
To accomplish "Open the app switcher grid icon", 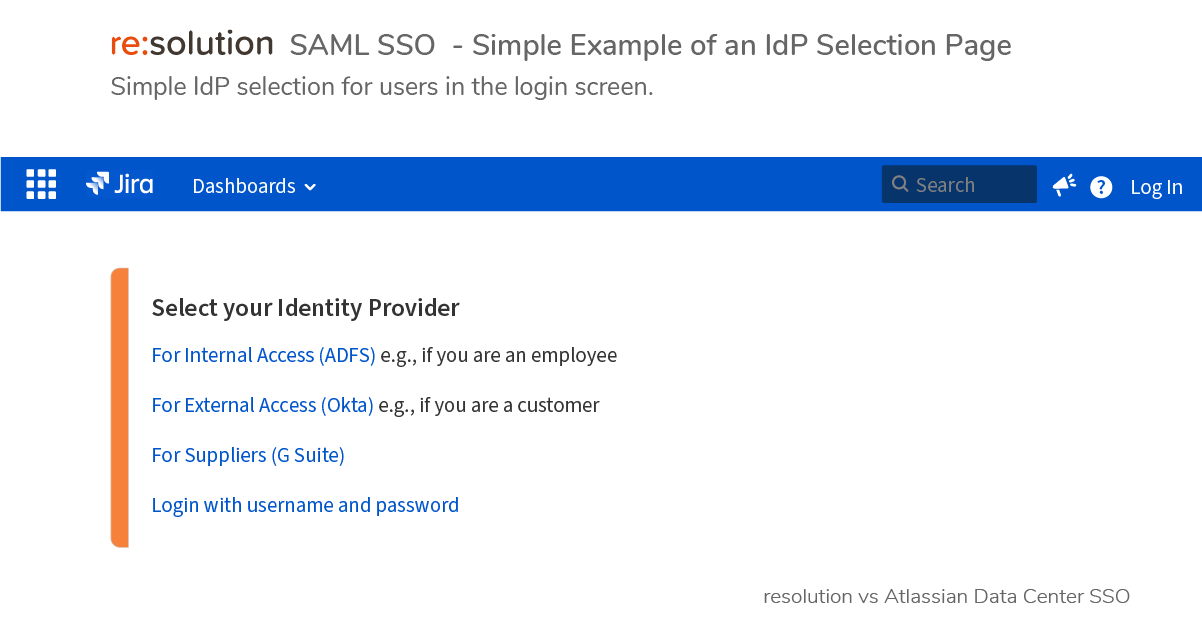I will pos(41,185).
